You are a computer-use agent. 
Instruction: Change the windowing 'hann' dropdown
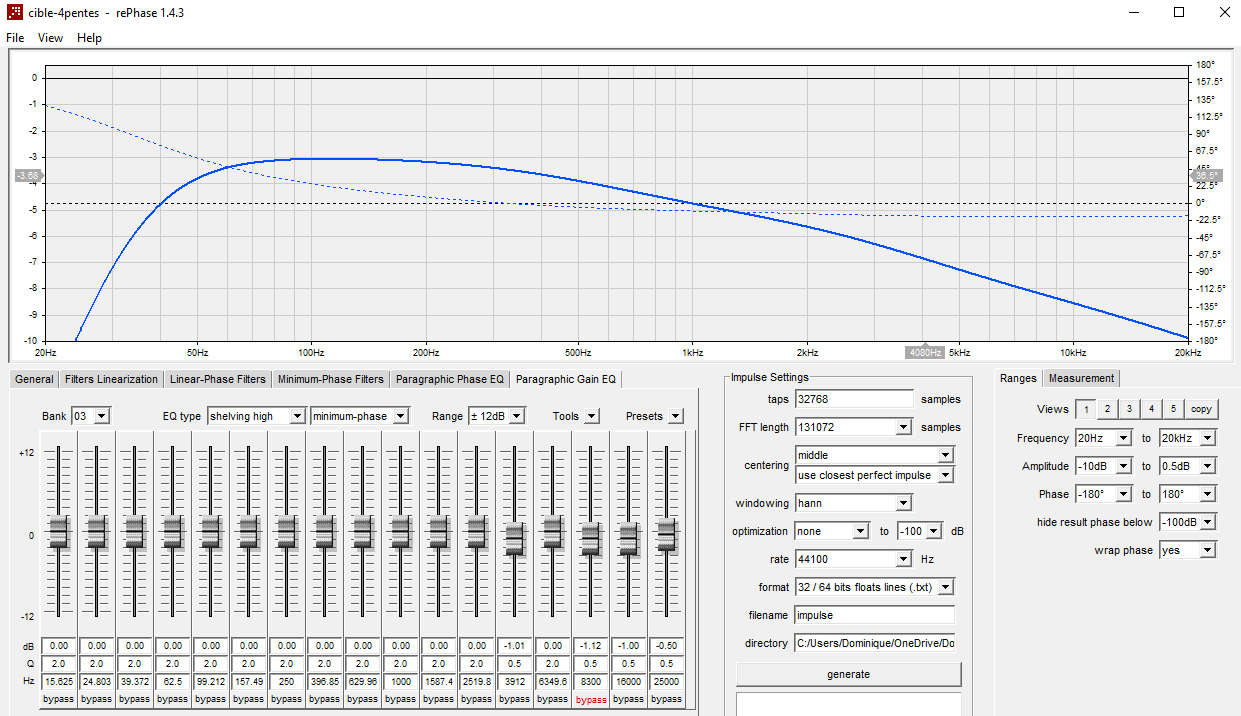(904, 503)
